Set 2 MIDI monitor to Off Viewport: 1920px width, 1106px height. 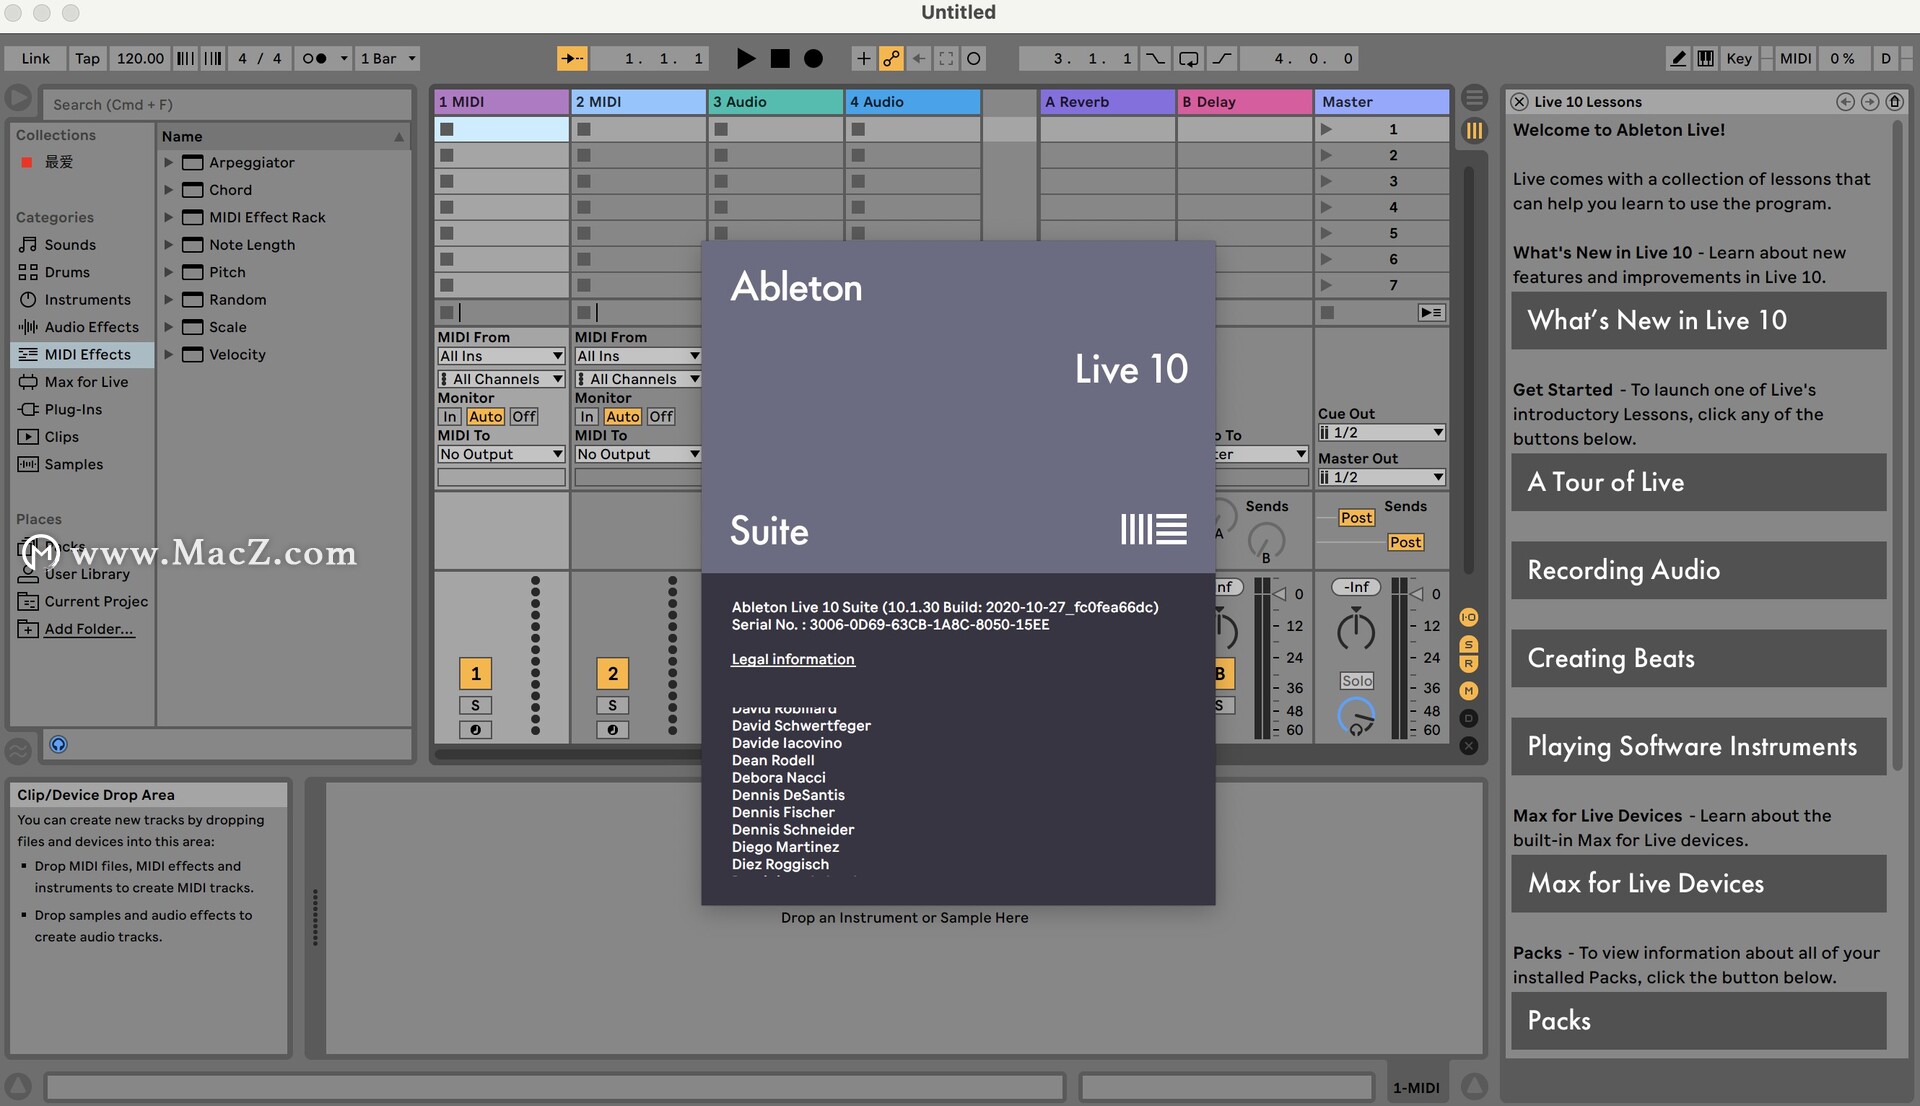660,417
